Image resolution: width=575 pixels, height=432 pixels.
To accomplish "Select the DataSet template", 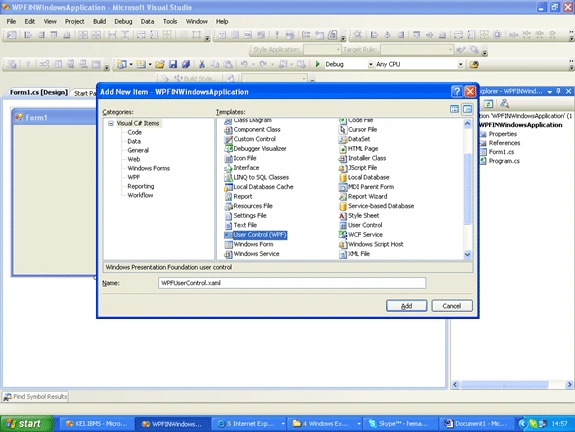I will point(354,139).
